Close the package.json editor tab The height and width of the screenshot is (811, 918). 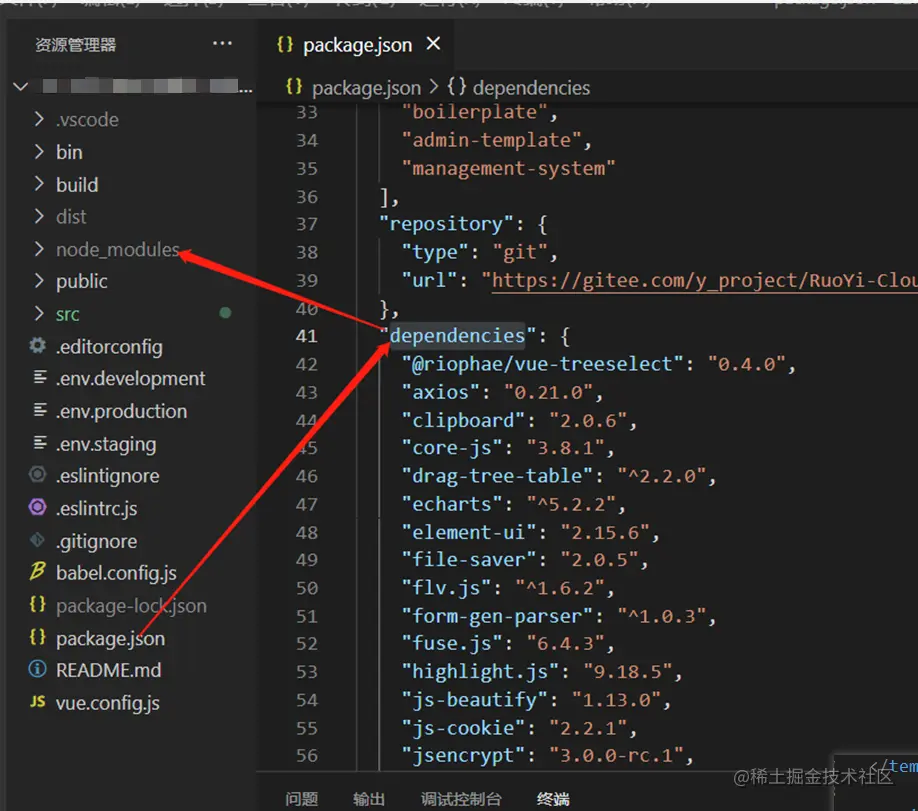point(433,43)
